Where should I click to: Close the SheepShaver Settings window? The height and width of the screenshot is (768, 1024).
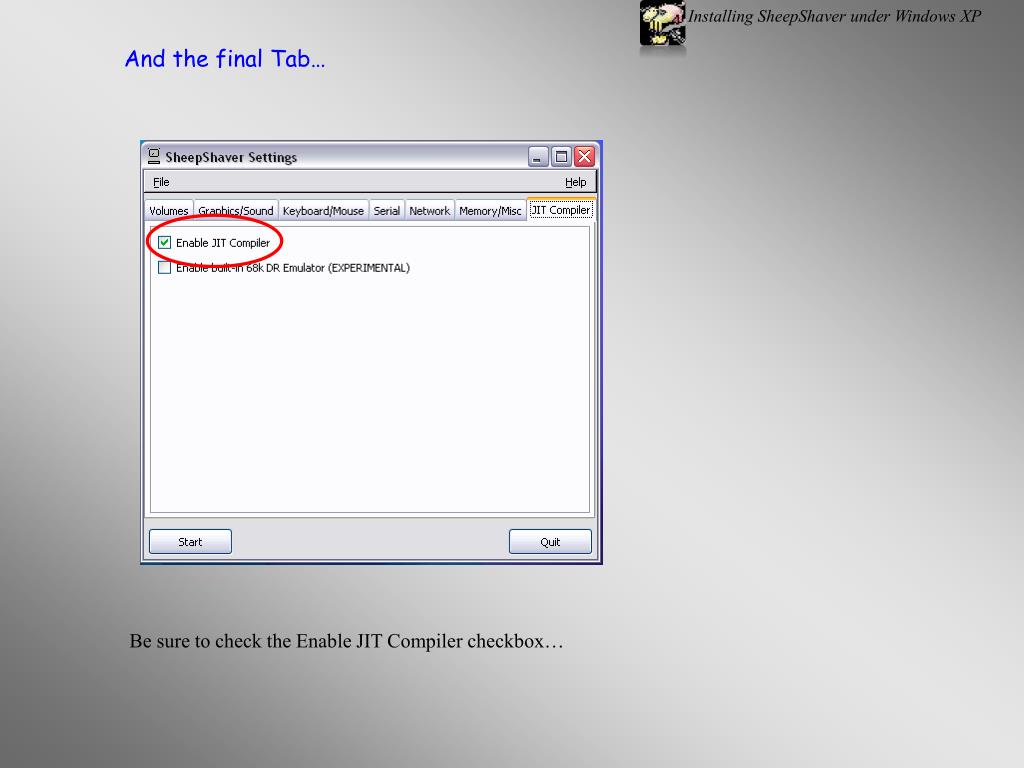584,157
